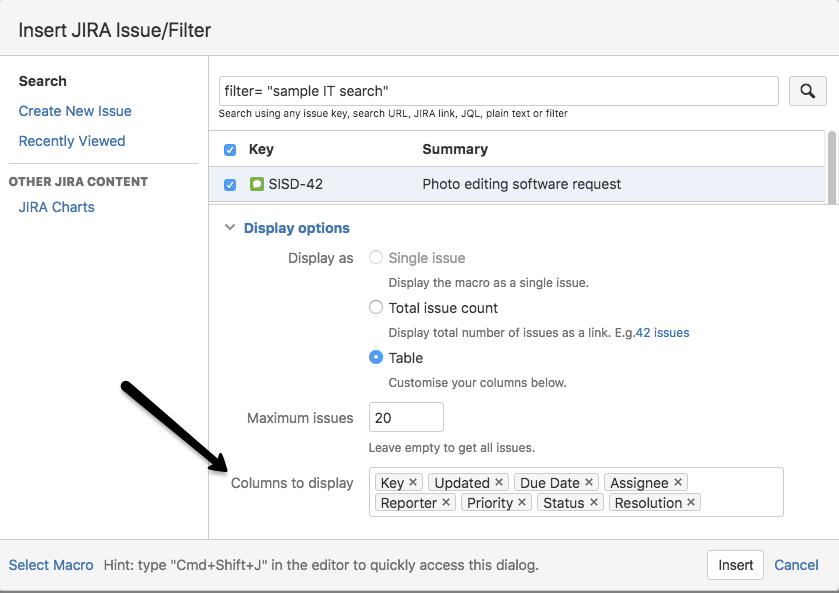Collapse the Display options chevron
The width and height of the screenshot is (839, 593).
point(230,227)
